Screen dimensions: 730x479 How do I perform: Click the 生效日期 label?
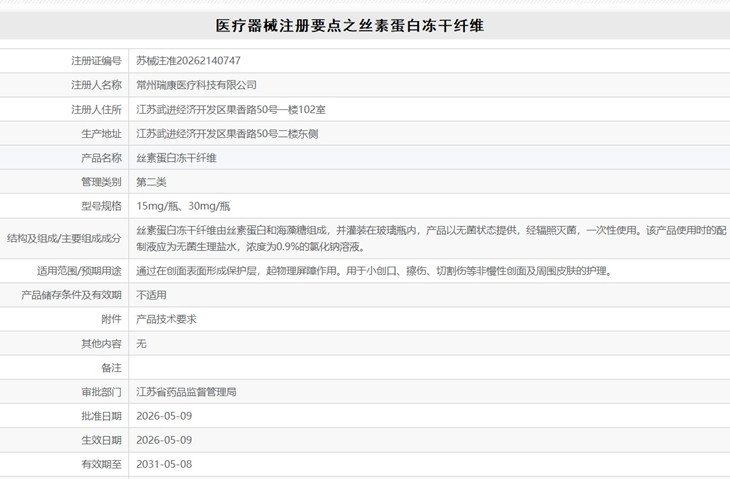click(101, 440)
